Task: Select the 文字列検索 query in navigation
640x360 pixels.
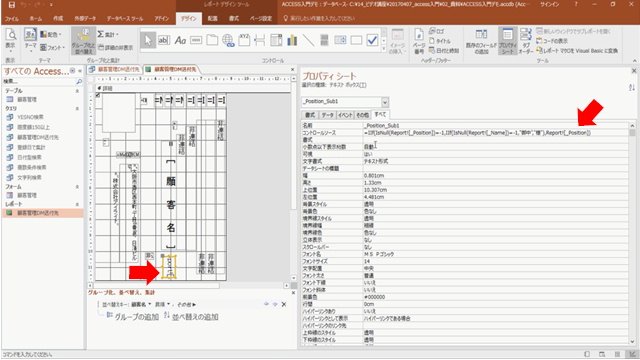Action: click(x=29, y=178)
